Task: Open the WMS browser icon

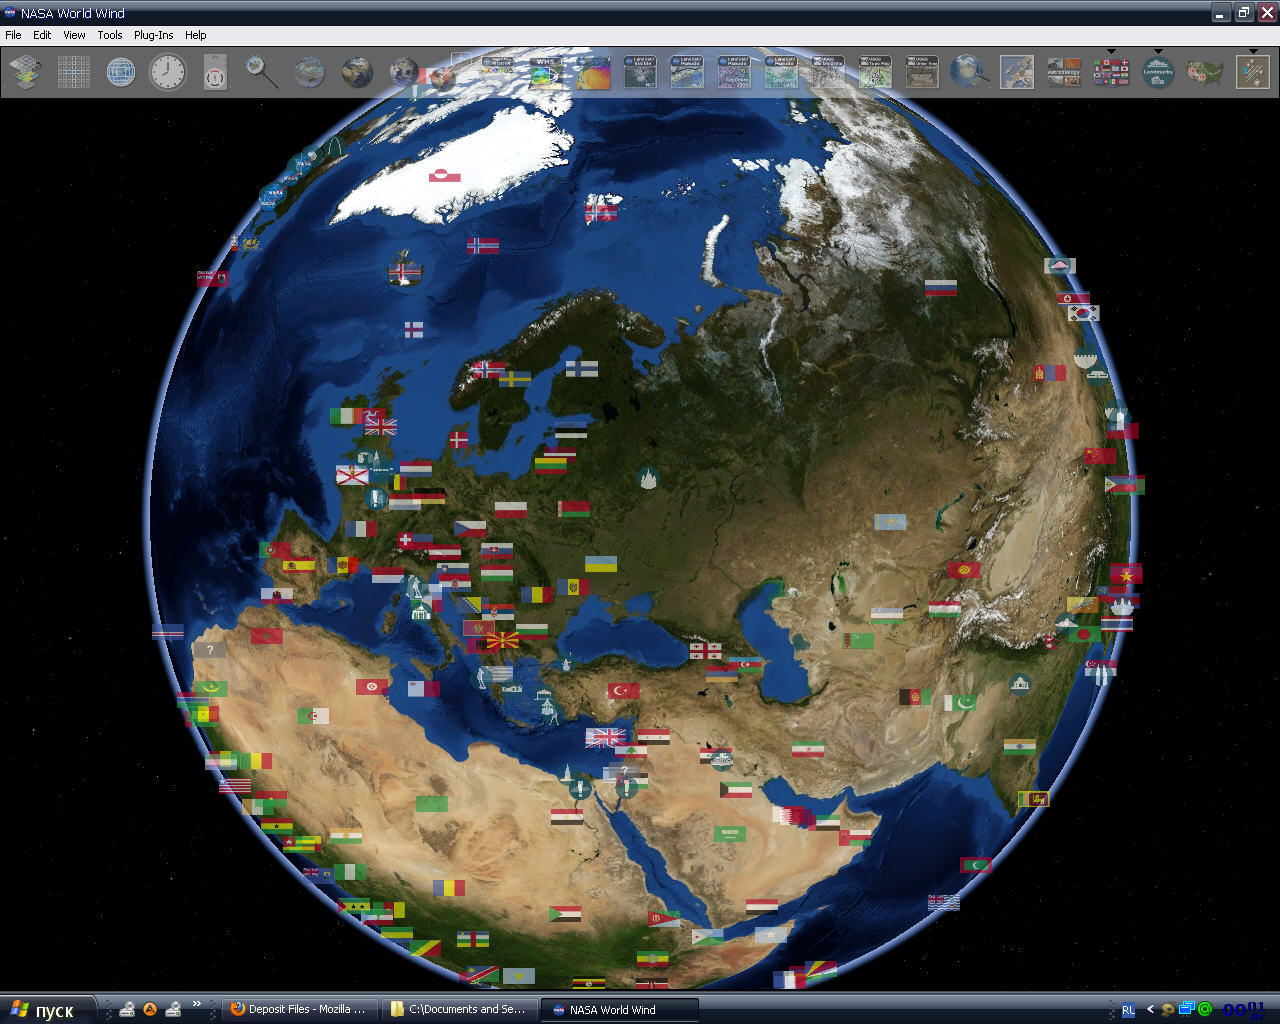Action: (x=546, y=72)
